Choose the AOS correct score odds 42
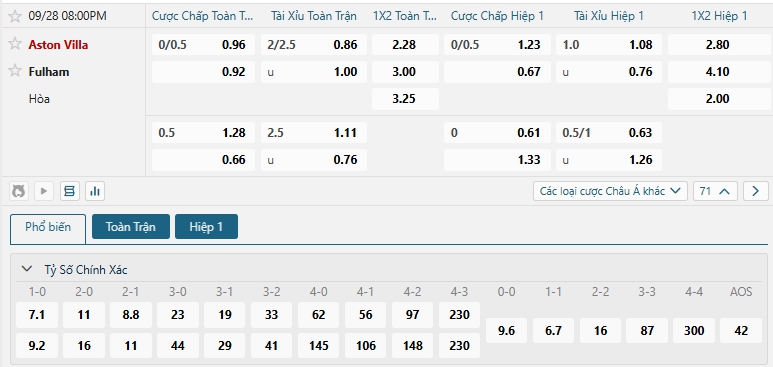 pyautogui.click(x=741, y=330)
